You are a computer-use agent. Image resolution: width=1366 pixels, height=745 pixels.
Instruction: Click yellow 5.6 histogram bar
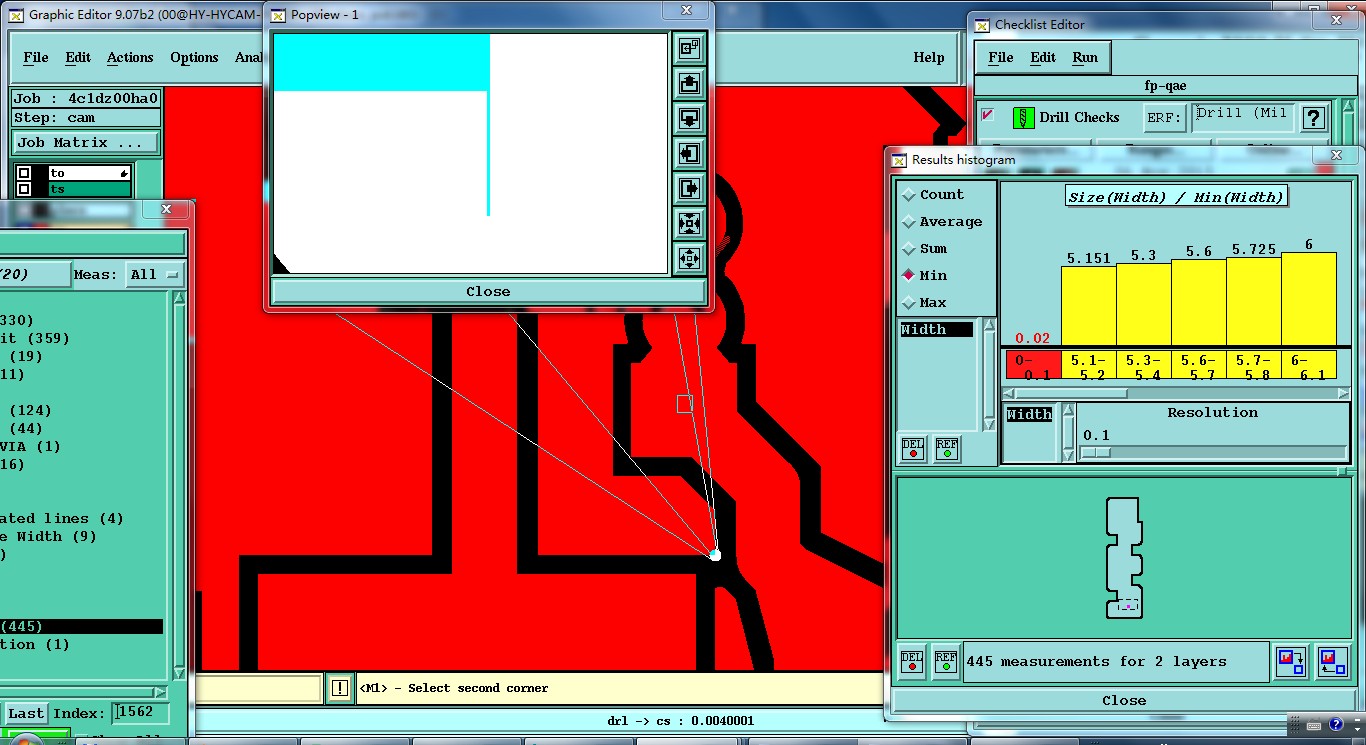coord(1198,303)
